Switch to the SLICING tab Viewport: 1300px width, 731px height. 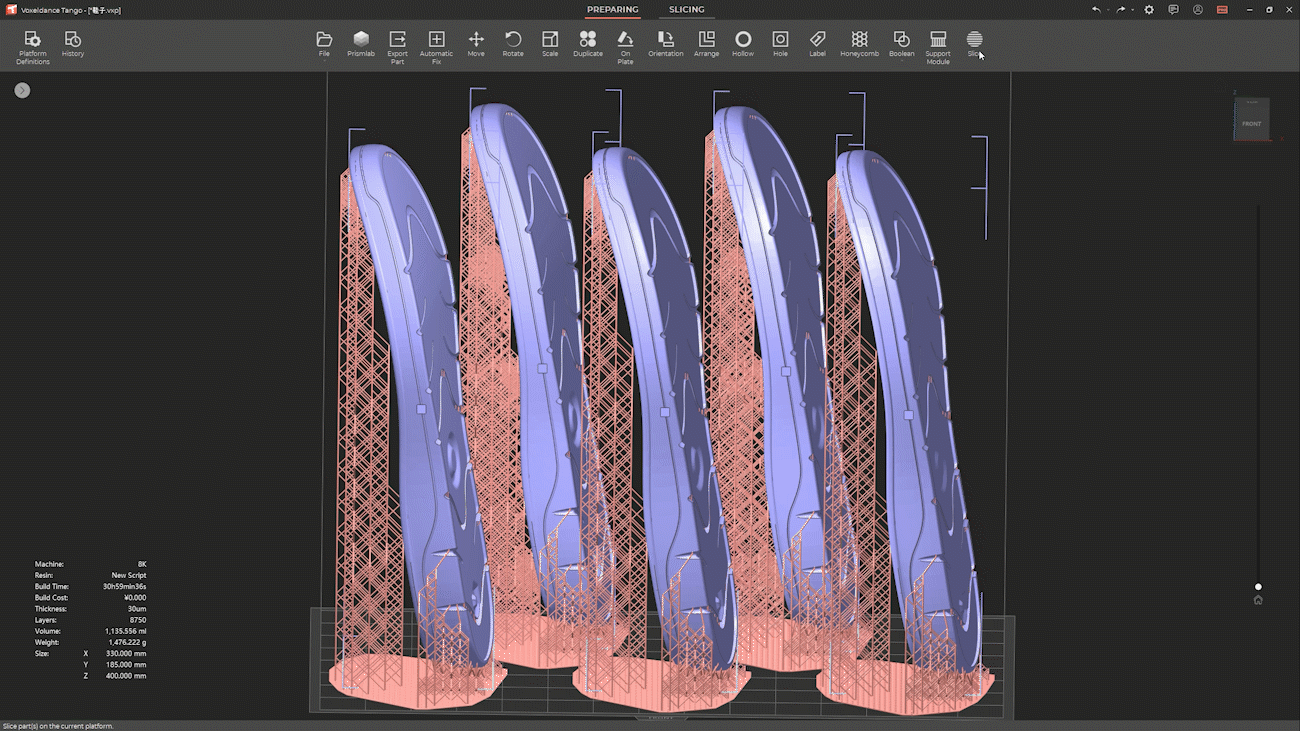[x=686, y=10]
